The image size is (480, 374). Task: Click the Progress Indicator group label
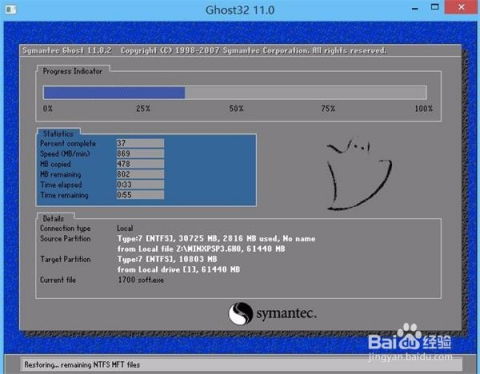[x=72, y=71]
